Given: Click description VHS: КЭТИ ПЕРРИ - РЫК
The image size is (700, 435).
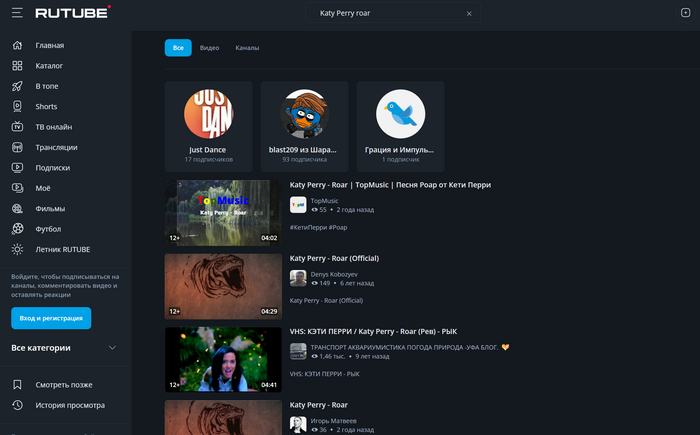Looking at the screenshot, I should tap(325, 374).
